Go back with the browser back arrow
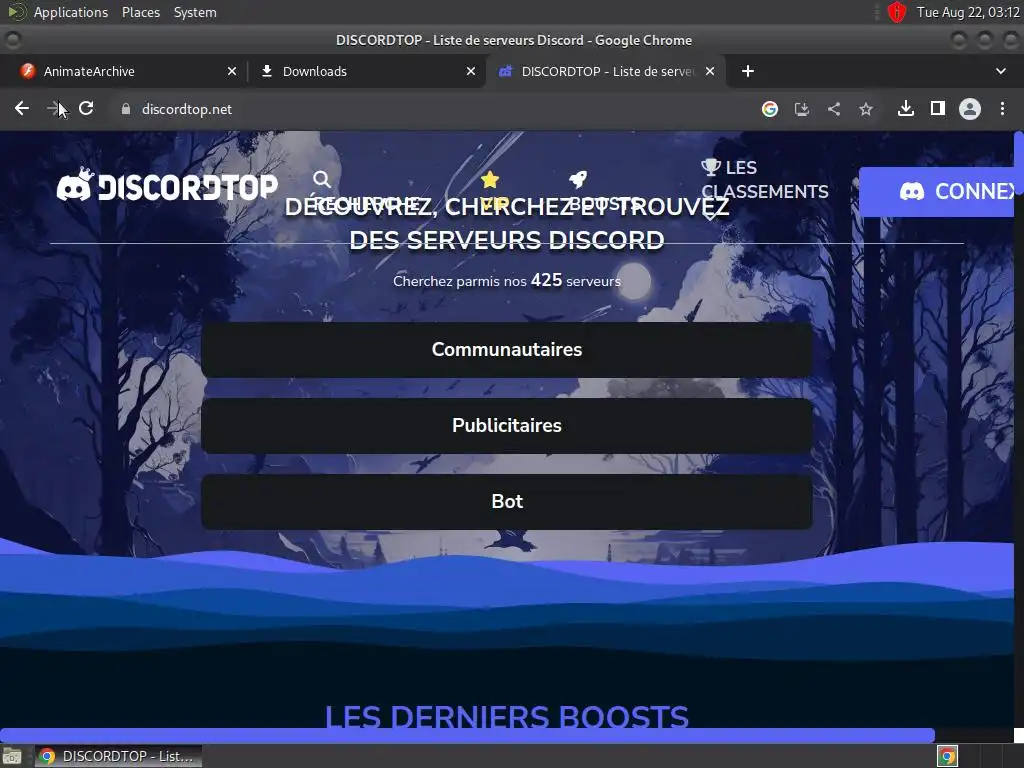This screenshot has height=768, width=1024. [22, 108]
